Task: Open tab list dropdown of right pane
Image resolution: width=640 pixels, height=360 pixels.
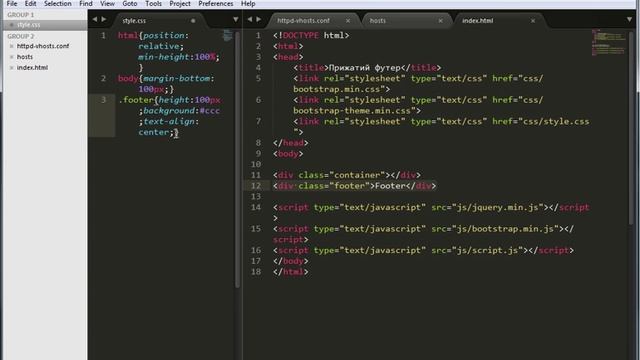Action: click(629, 20)
